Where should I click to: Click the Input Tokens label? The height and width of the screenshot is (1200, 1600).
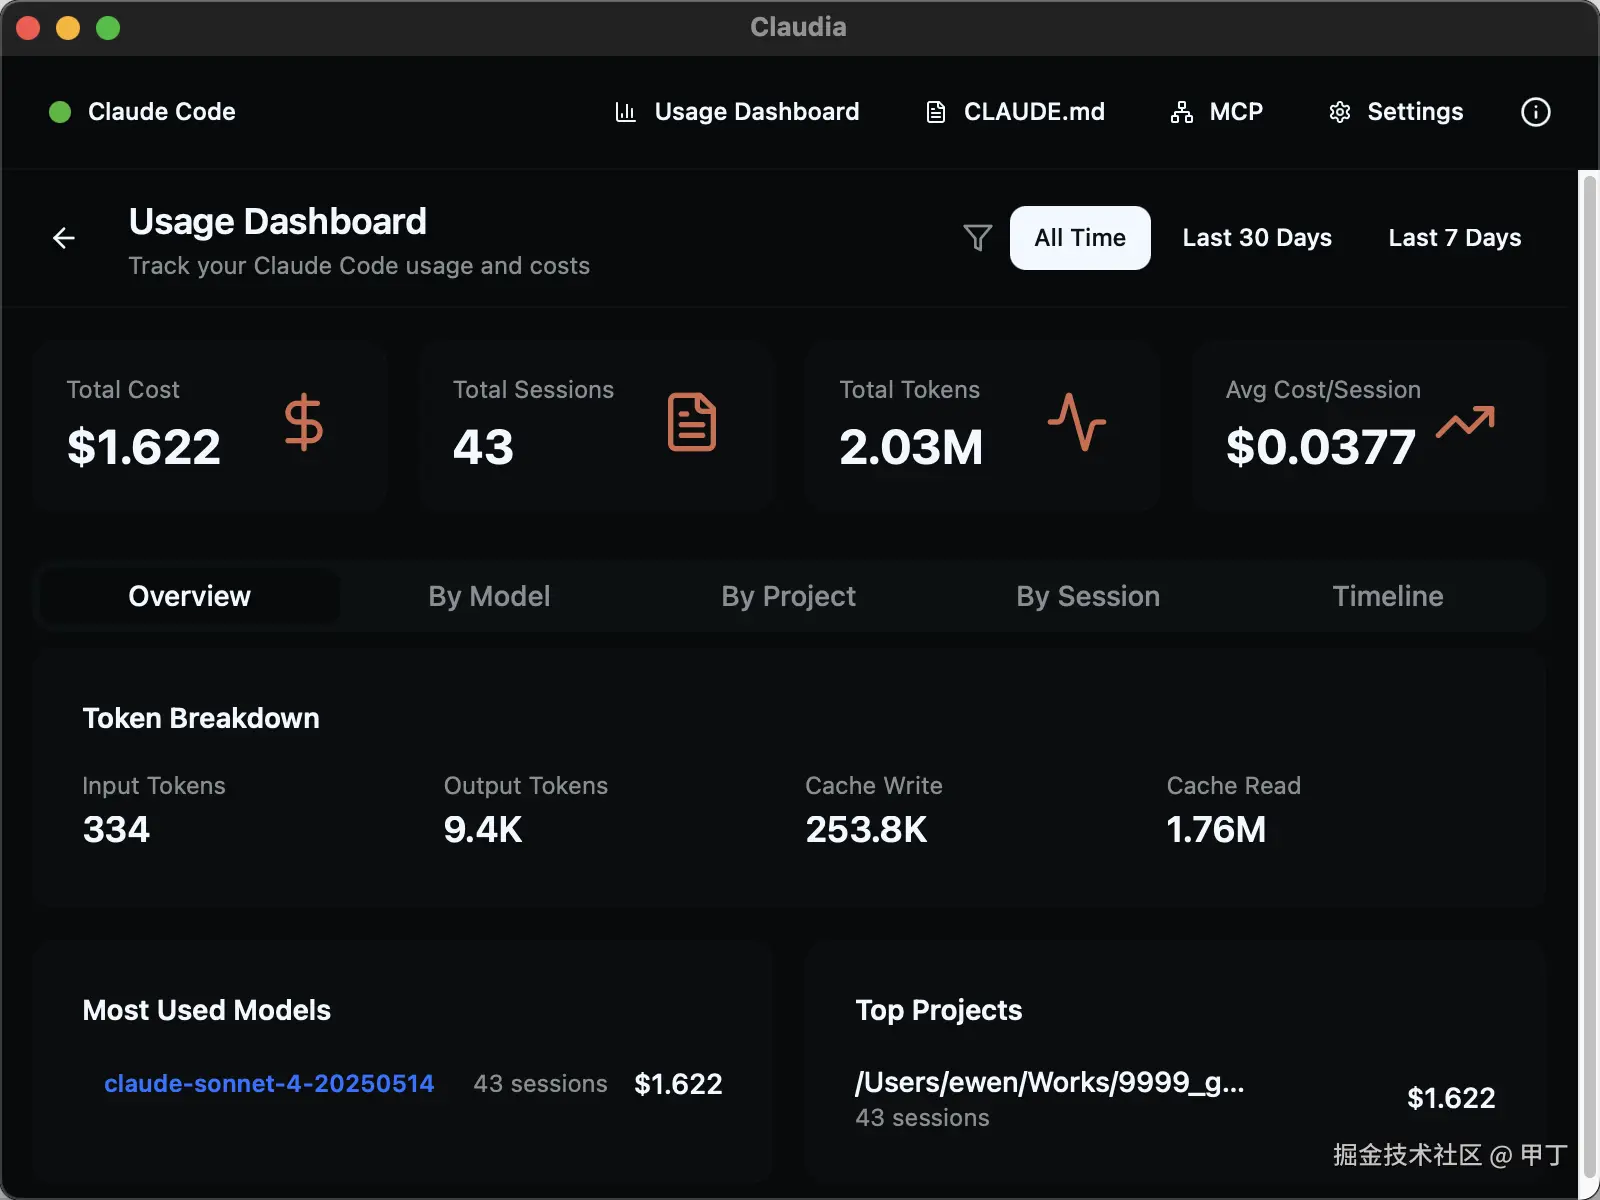[x=154, y=786]
